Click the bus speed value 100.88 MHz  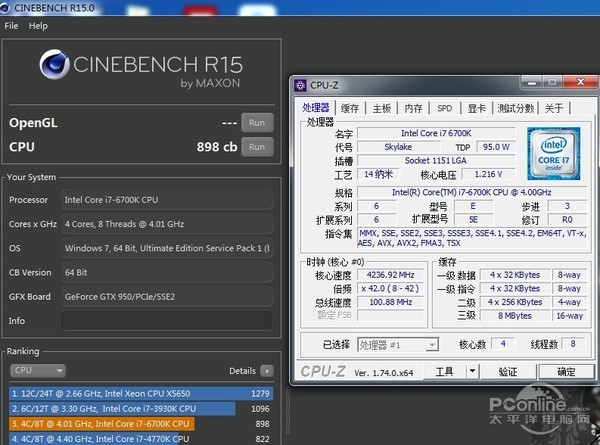pyautogui.click(x=390, y=302)
